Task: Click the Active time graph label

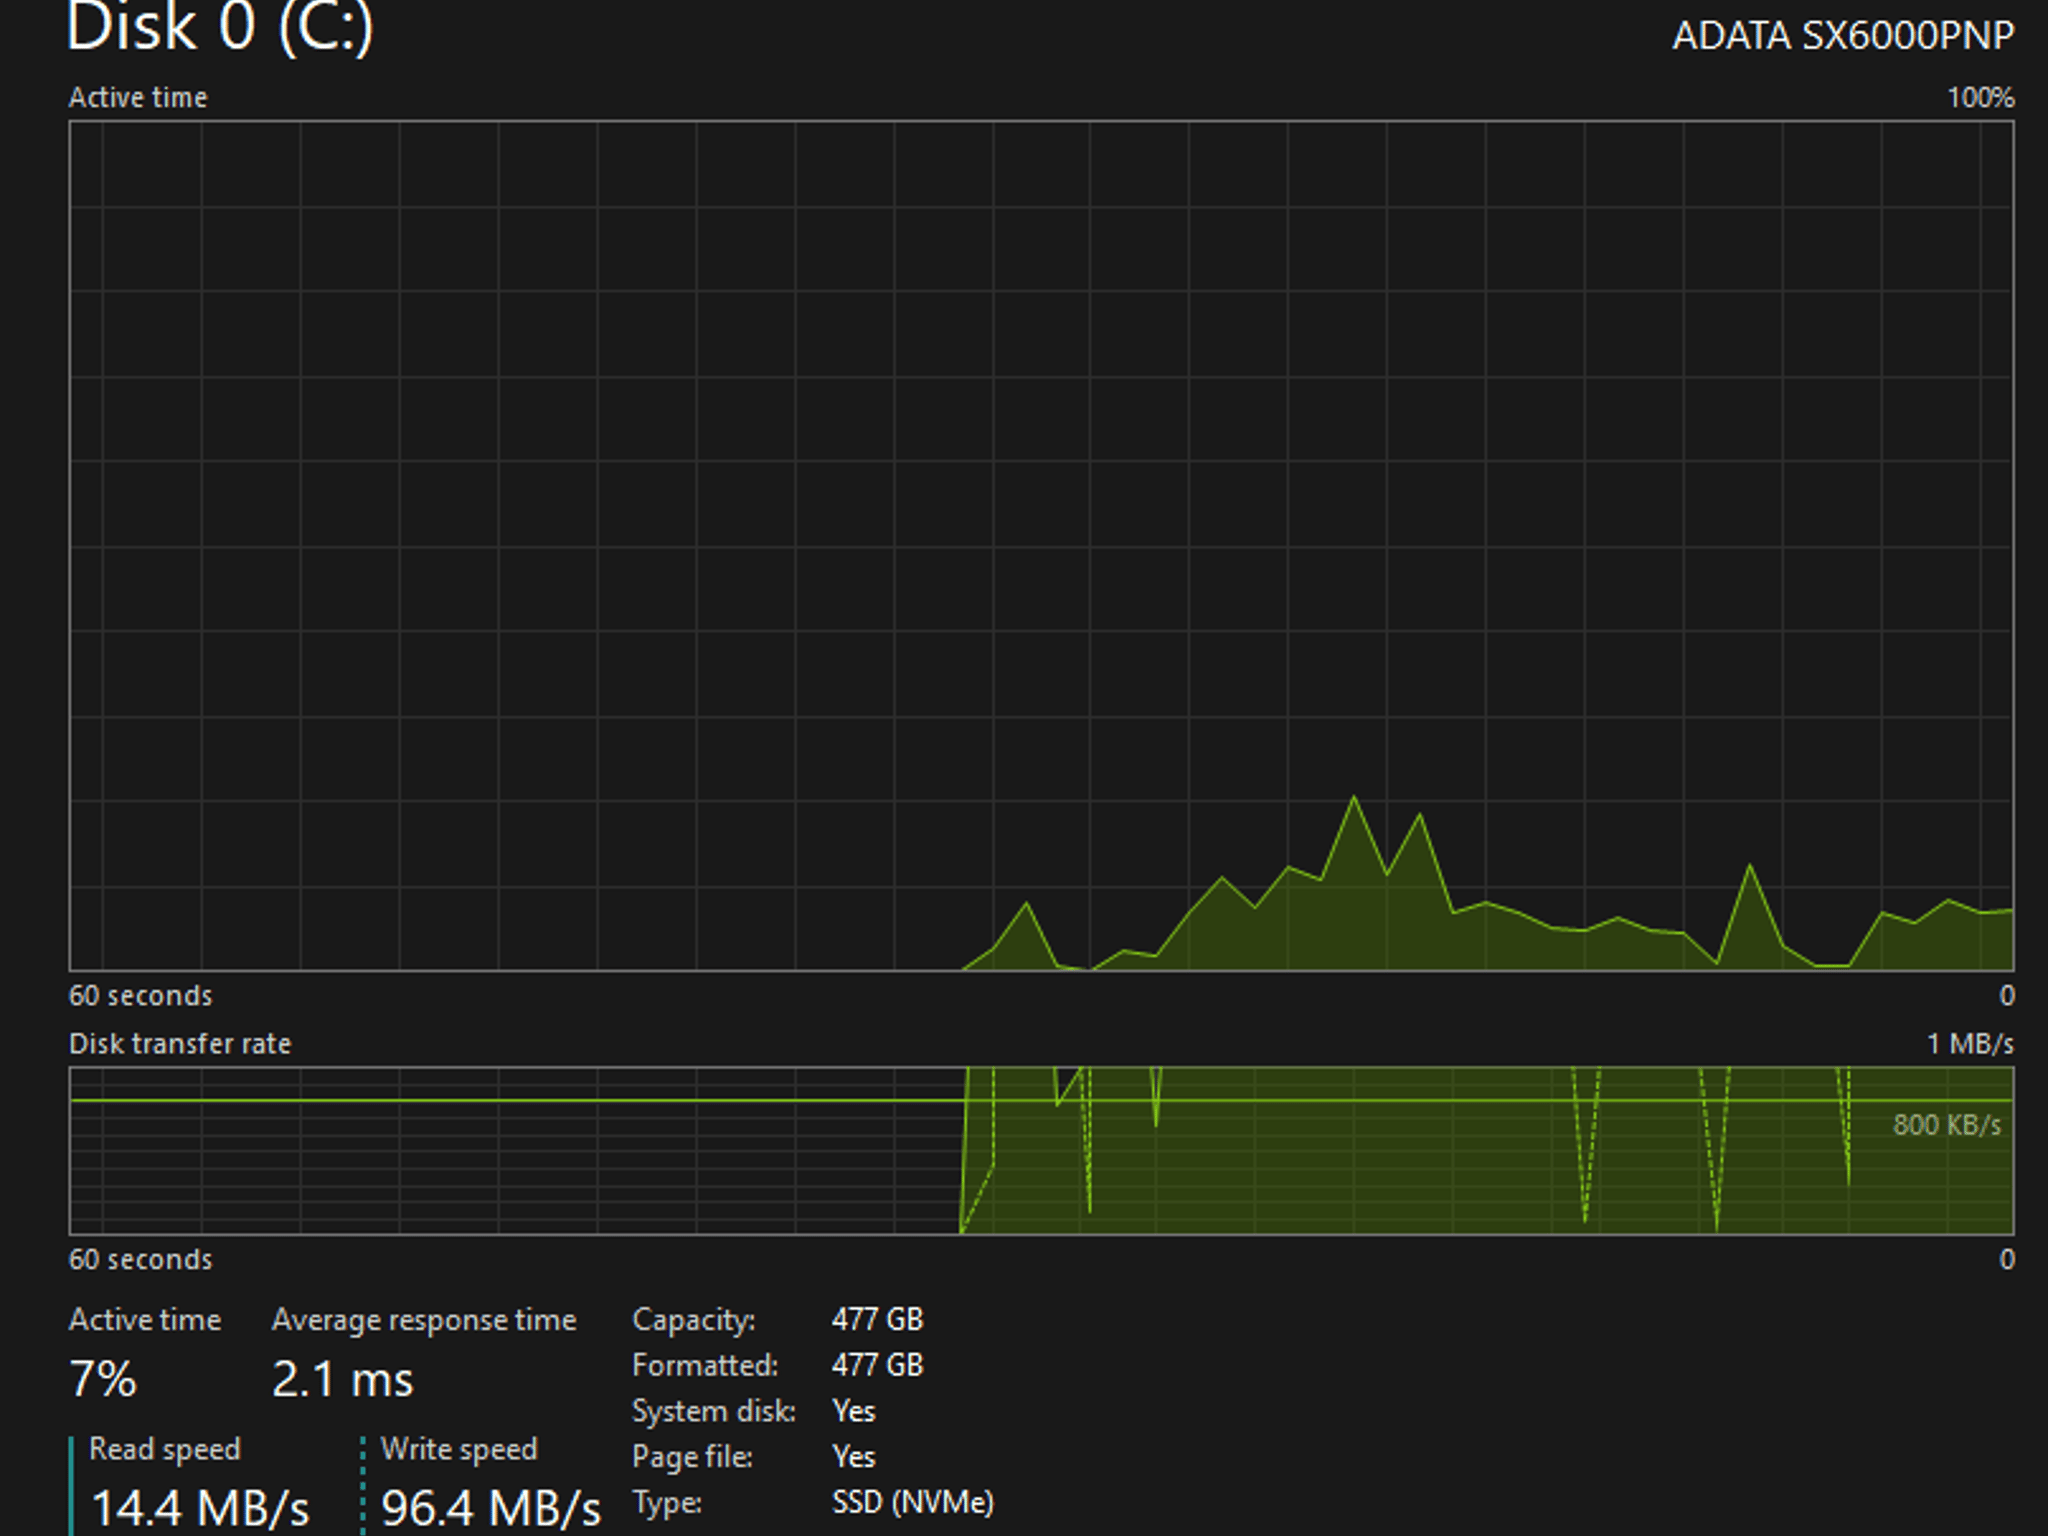Action: (x=138, y=97)
